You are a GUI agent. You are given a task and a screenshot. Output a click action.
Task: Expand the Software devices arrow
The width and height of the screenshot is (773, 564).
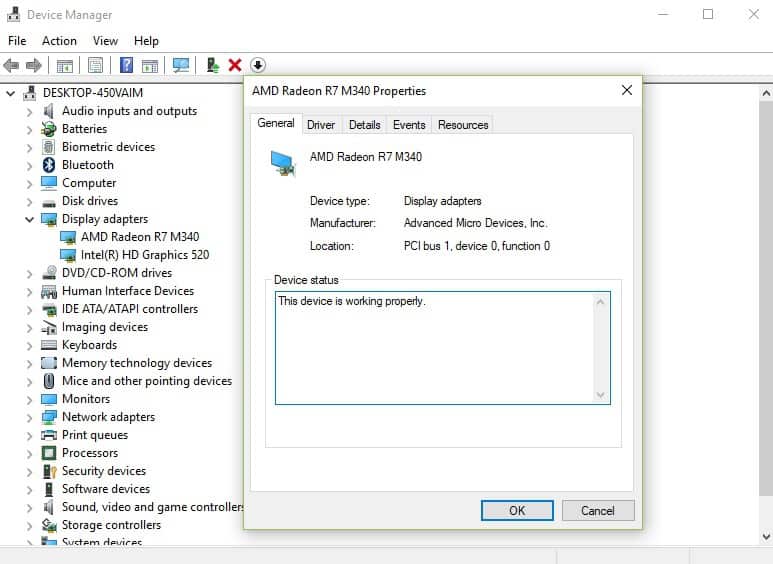pyautogui.click(x=29, y=490)
